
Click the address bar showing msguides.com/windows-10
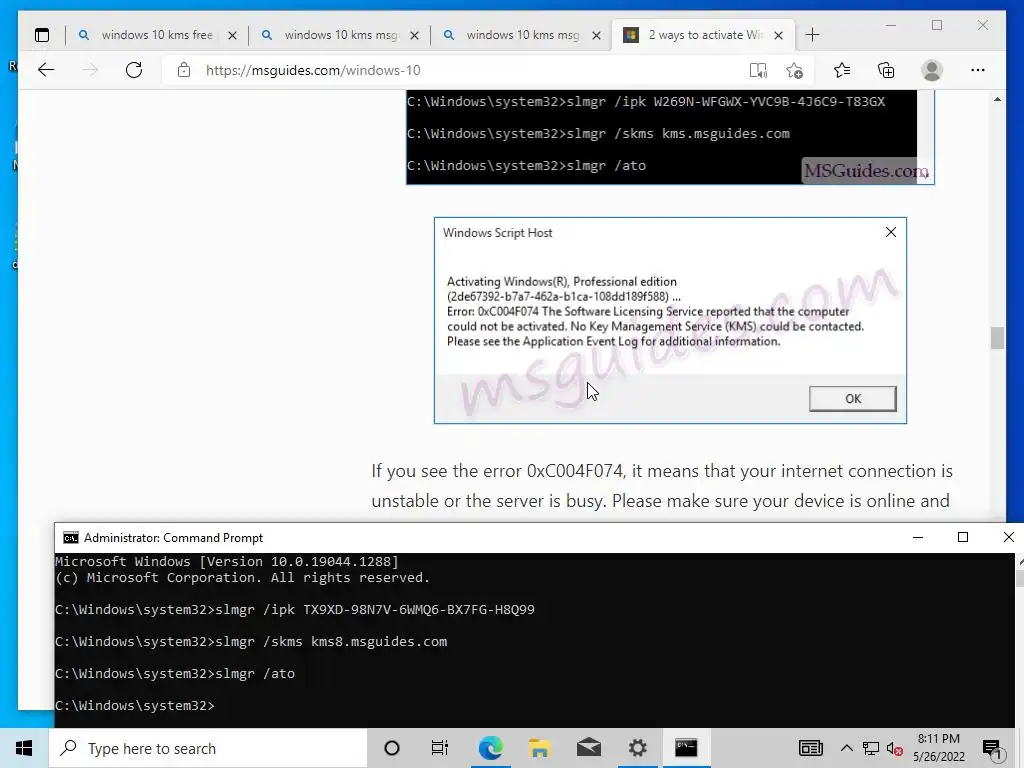click(457, 70)
